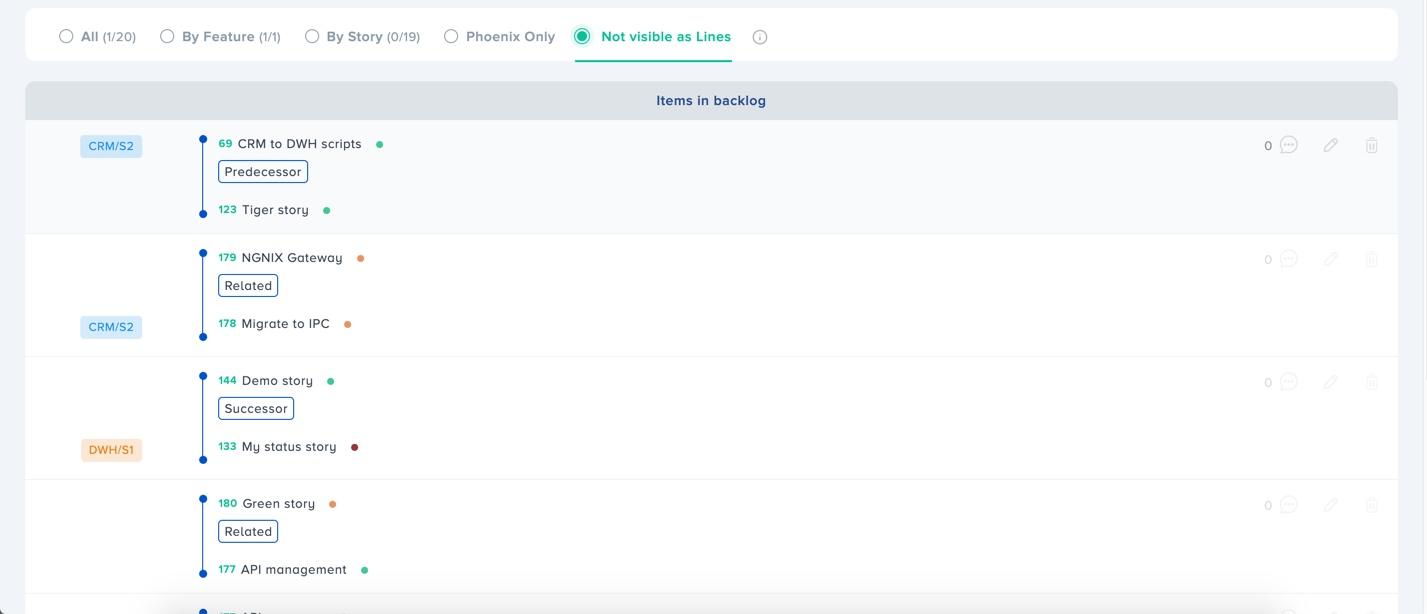
Task: Edit the Green story dependency
Action: [1330, 505]
